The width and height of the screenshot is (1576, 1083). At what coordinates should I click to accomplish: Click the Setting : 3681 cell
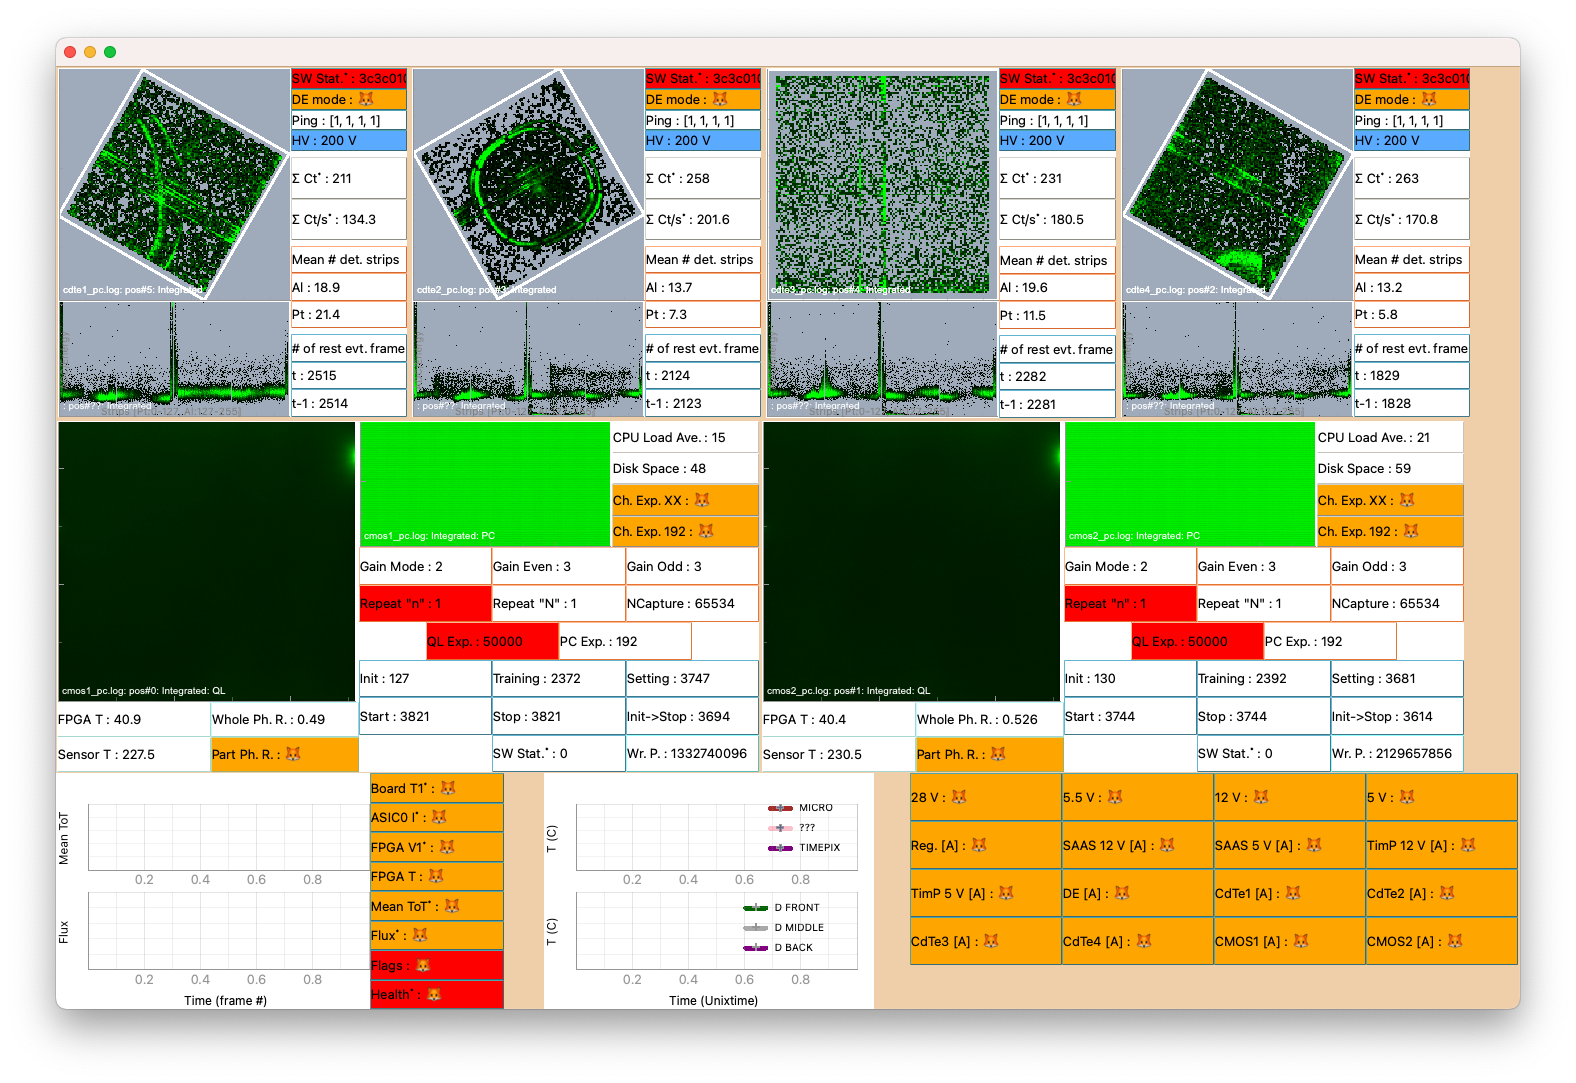(1397, 678)
